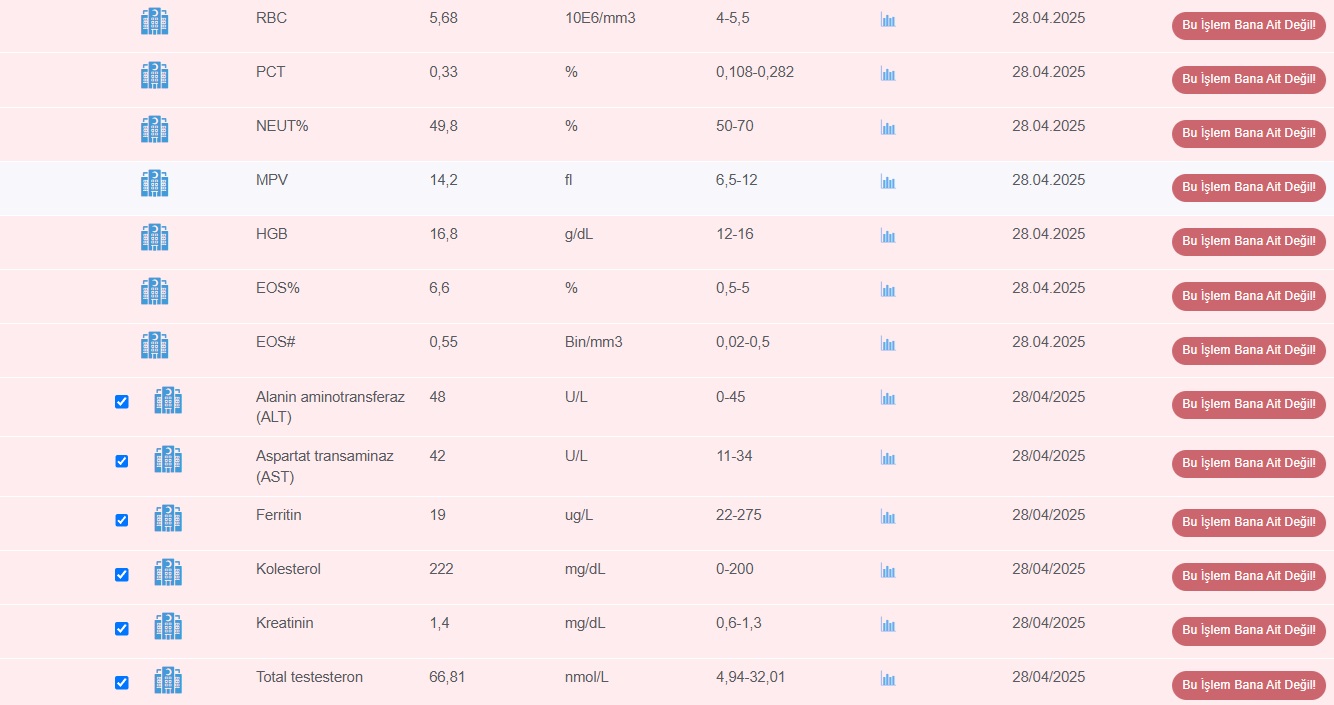Report NEUT% result as not mine
This screenshot has height=705, width=1334.
coord(1249,133)
